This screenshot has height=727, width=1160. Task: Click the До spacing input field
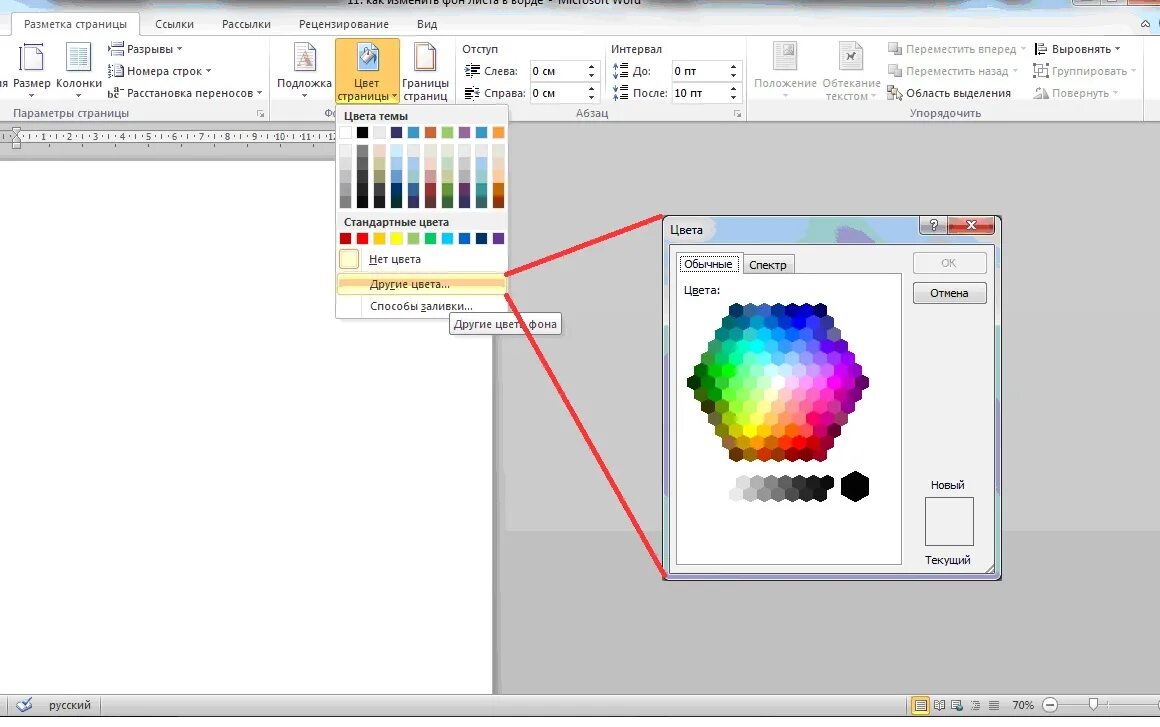click(x=700, y=71)
